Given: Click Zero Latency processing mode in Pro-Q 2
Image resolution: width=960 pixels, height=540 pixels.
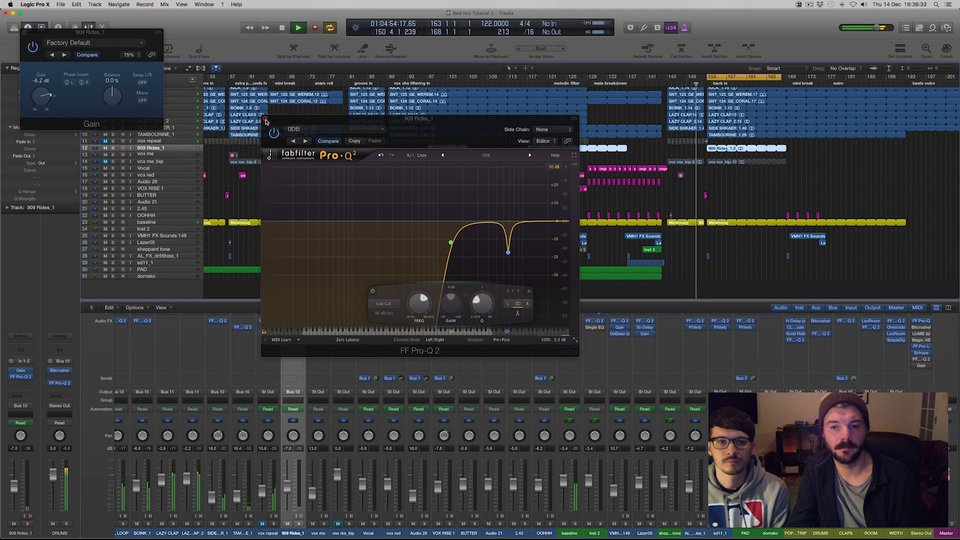Looking at the screenshot, I should point(348,340).
